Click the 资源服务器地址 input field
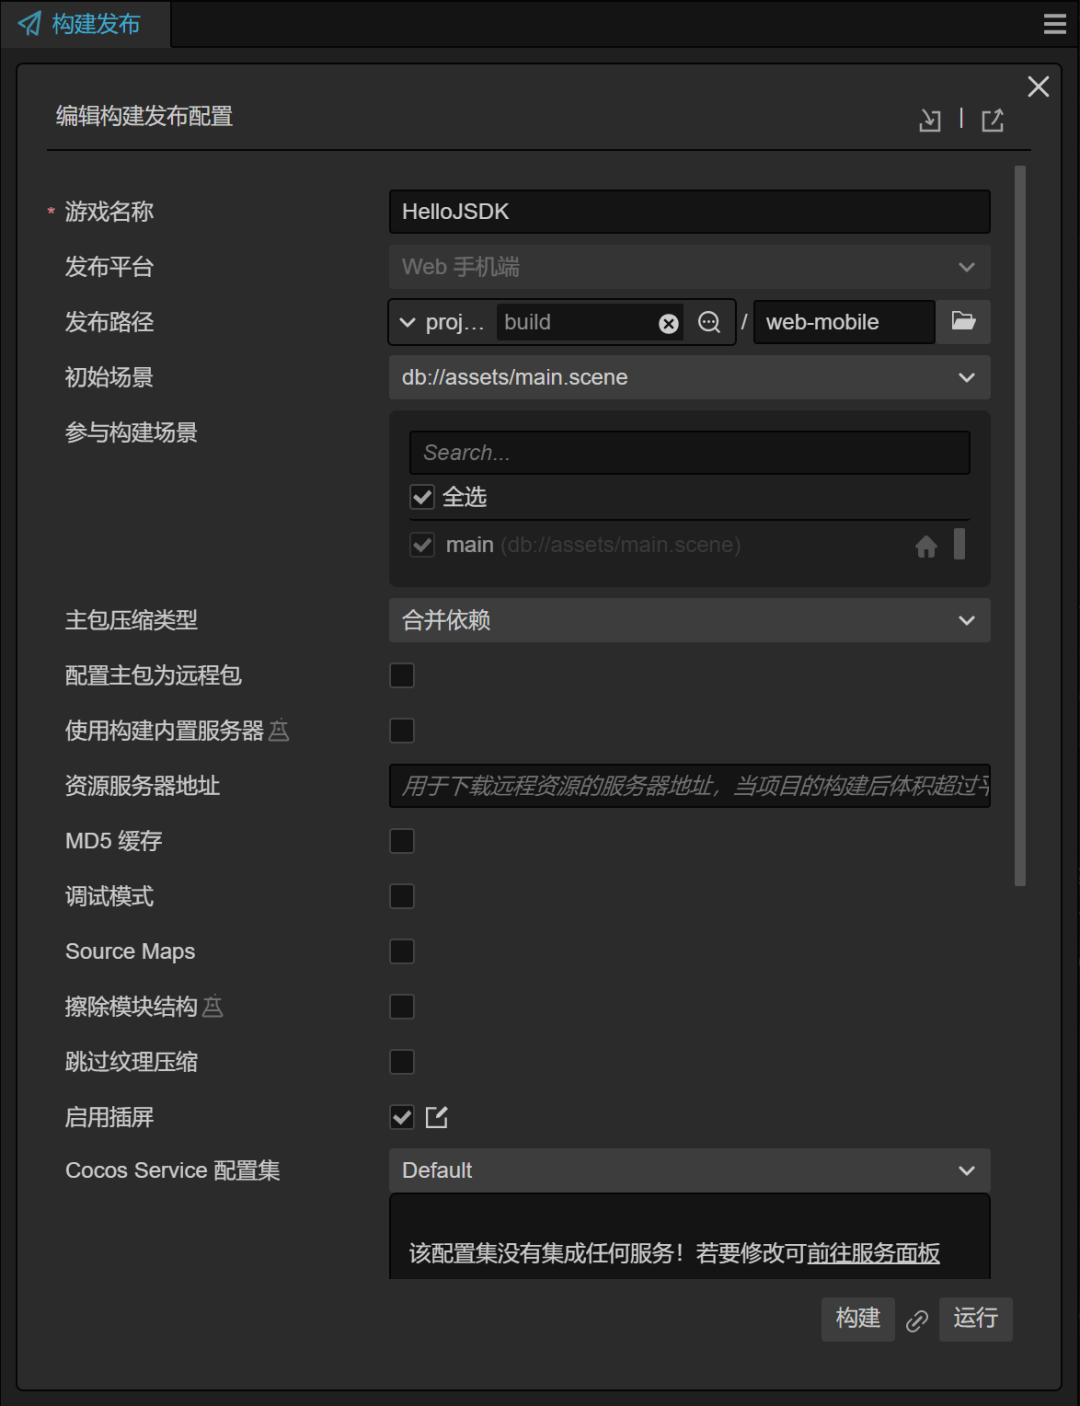This screenshot has width=1080, height=1406. pos(689,786)
